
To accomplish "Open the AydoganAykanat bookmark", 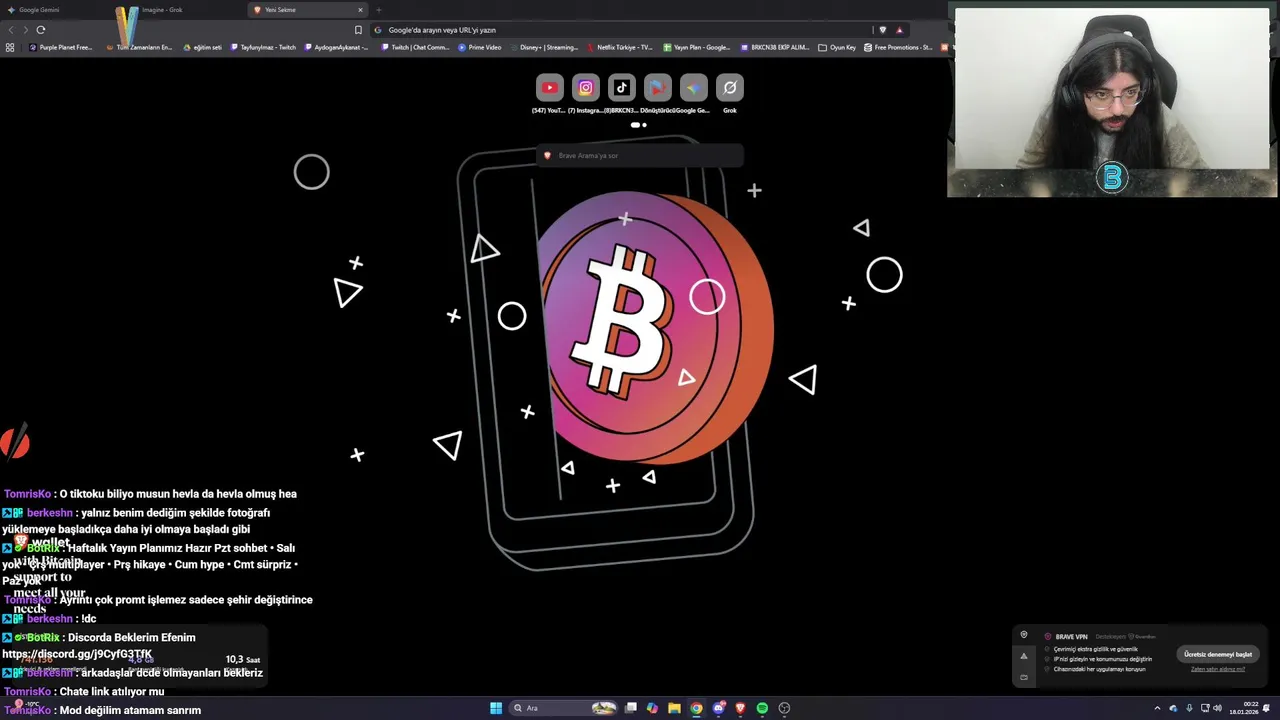I will (337, 47).
